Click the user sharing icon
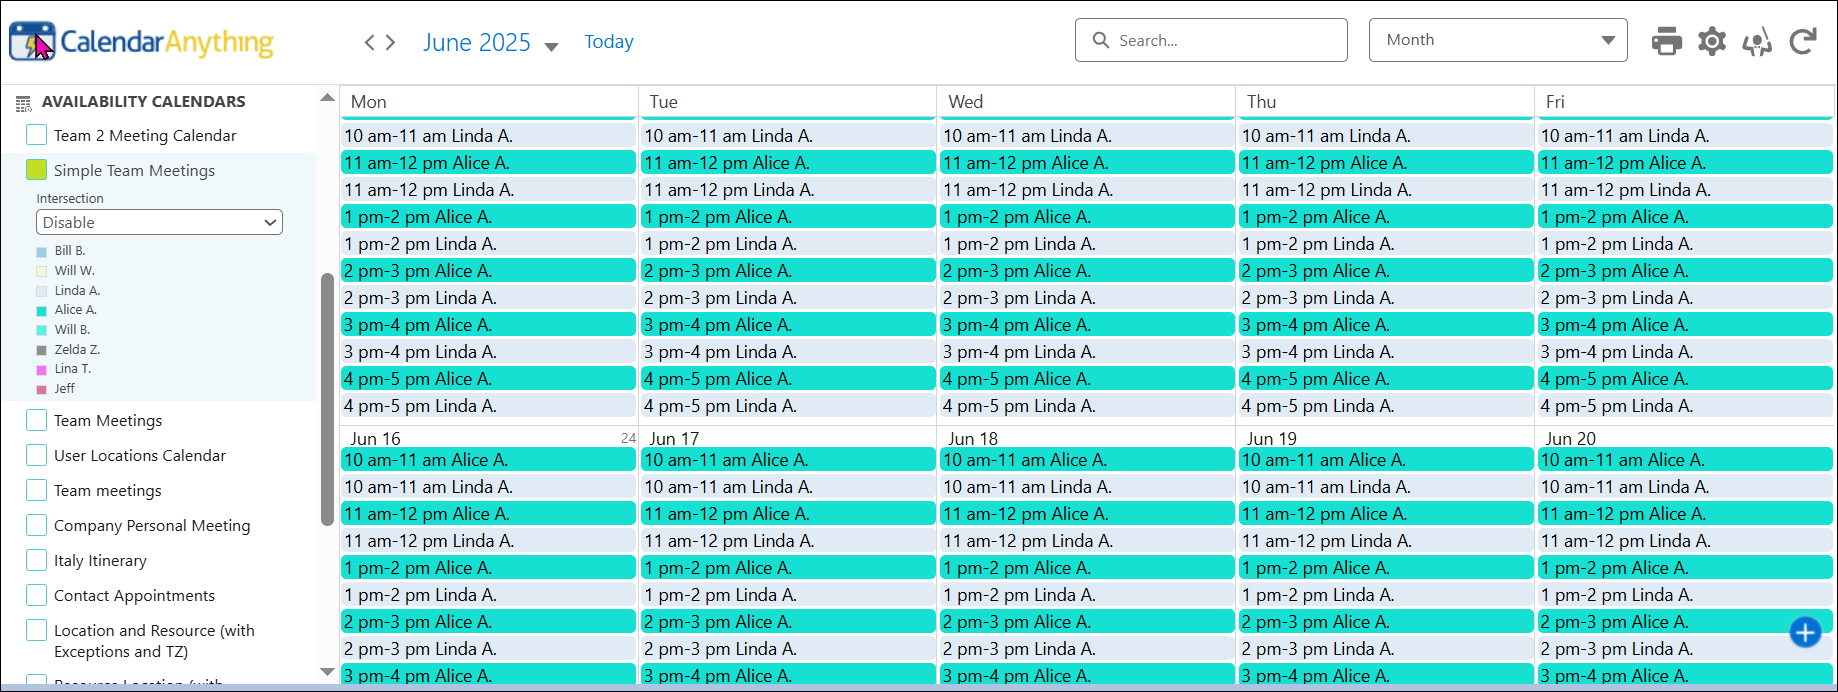The height and width of the screenshot is (692, 1838). point(1757,42)
